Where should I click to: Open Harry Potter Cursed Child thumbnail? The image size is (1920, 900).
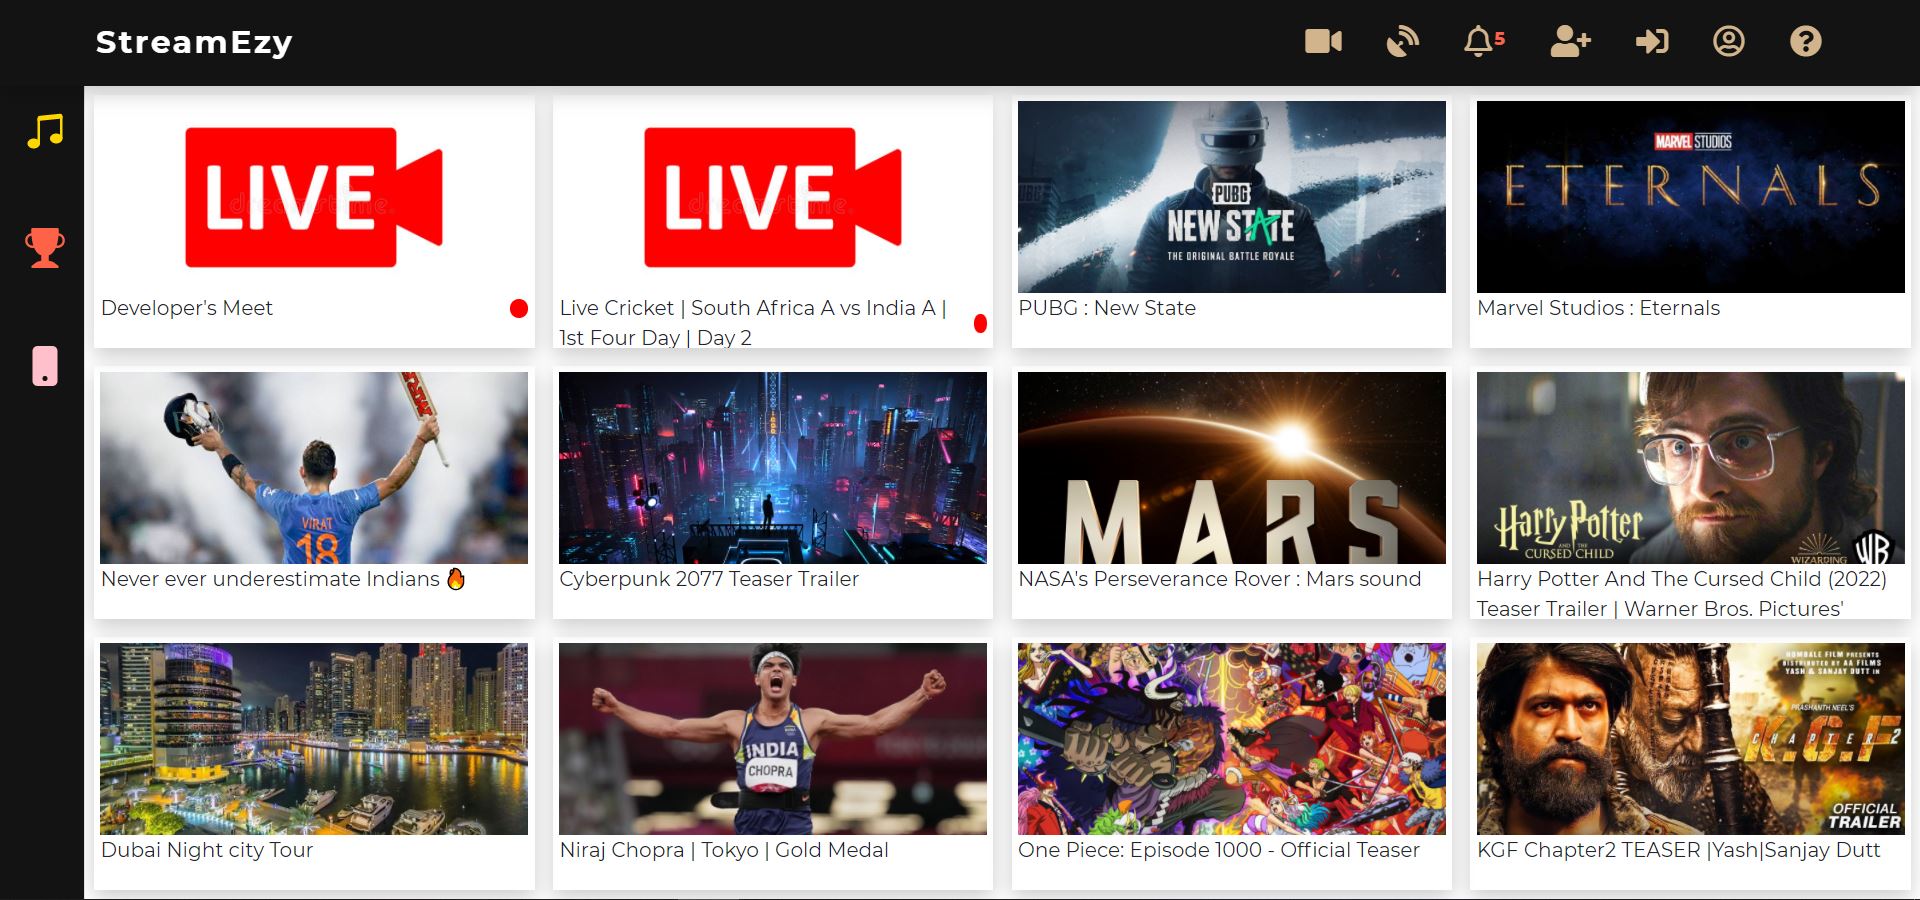pyautogui.click(x=1691, y=468)
